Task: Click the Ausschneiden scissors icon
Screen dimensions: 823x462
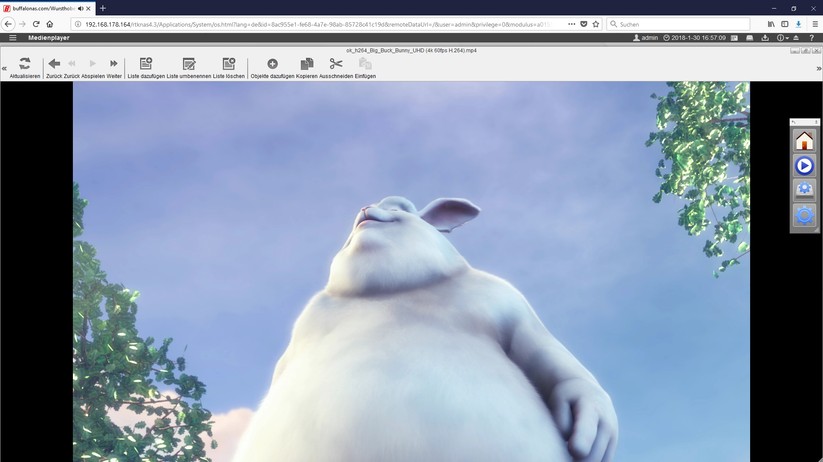Action: coord(336,64)
